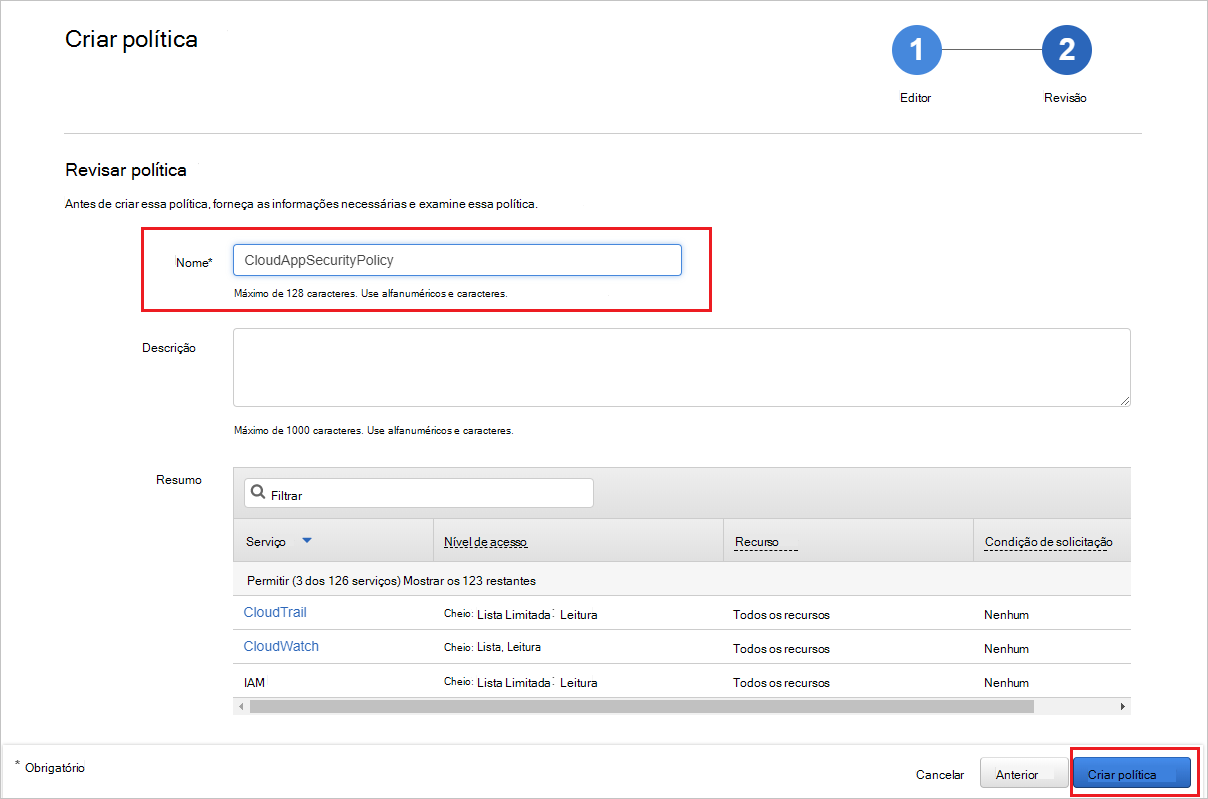This screenshot has height=799, width=1208.
Task: Click the step 1 Editor circle
Action: pos(916,51)
